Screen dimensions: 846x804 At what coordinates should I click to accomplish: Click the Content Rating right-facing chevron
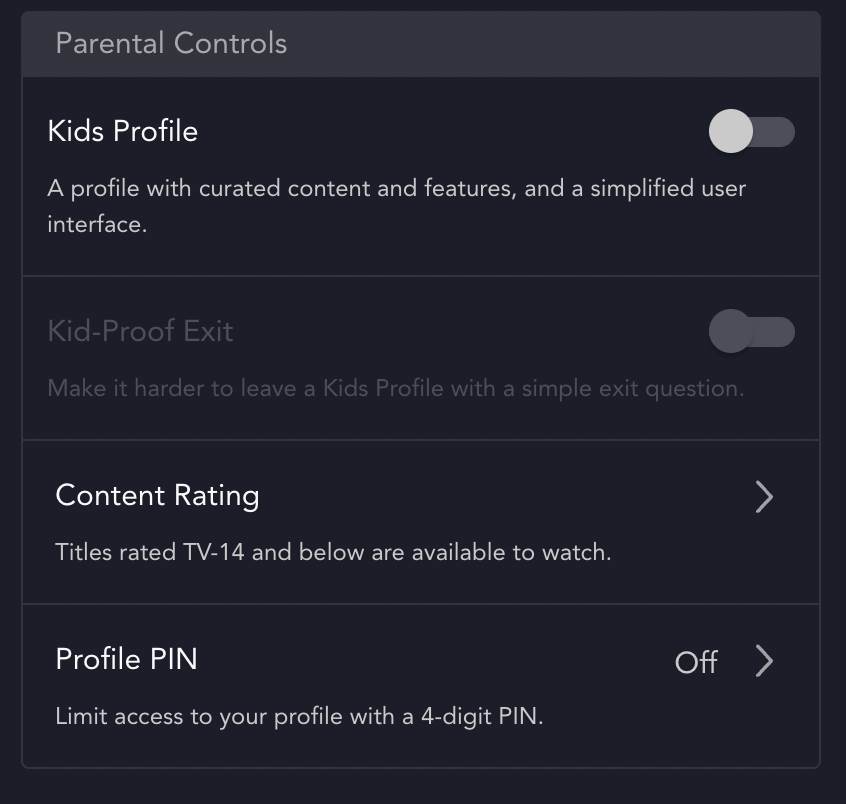pos(765,497)
